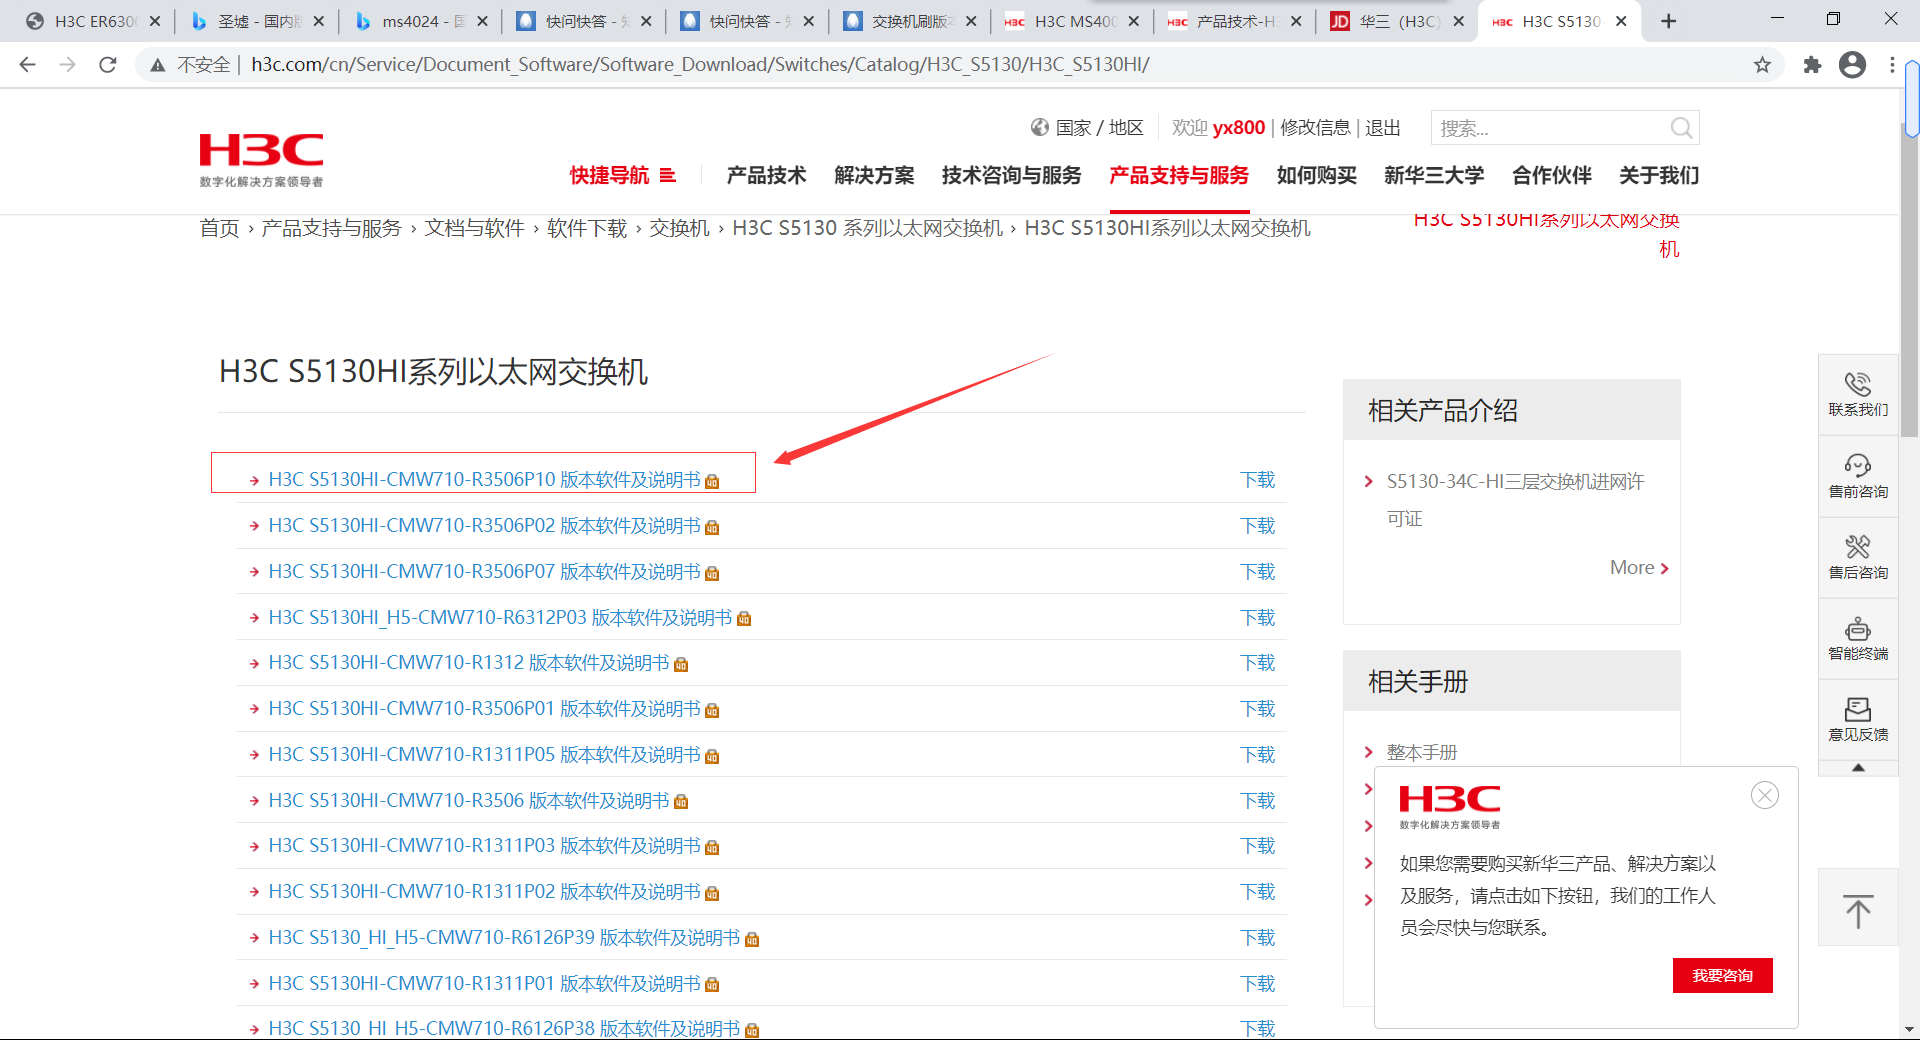
Task: Close the H3C consultation popup
Action: (x=1765, y=795)
